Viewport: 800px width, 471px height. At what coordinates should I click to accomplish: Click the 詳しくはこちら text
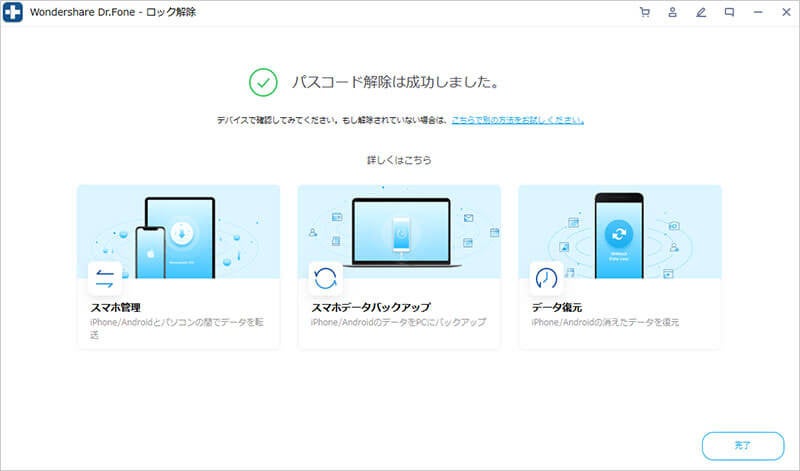point(399,160)
